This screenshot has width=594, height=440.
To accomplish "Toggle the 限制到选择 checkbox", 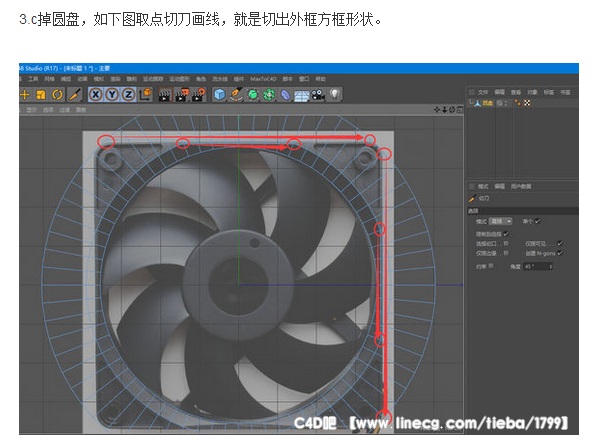I will (x=506, y=234).
